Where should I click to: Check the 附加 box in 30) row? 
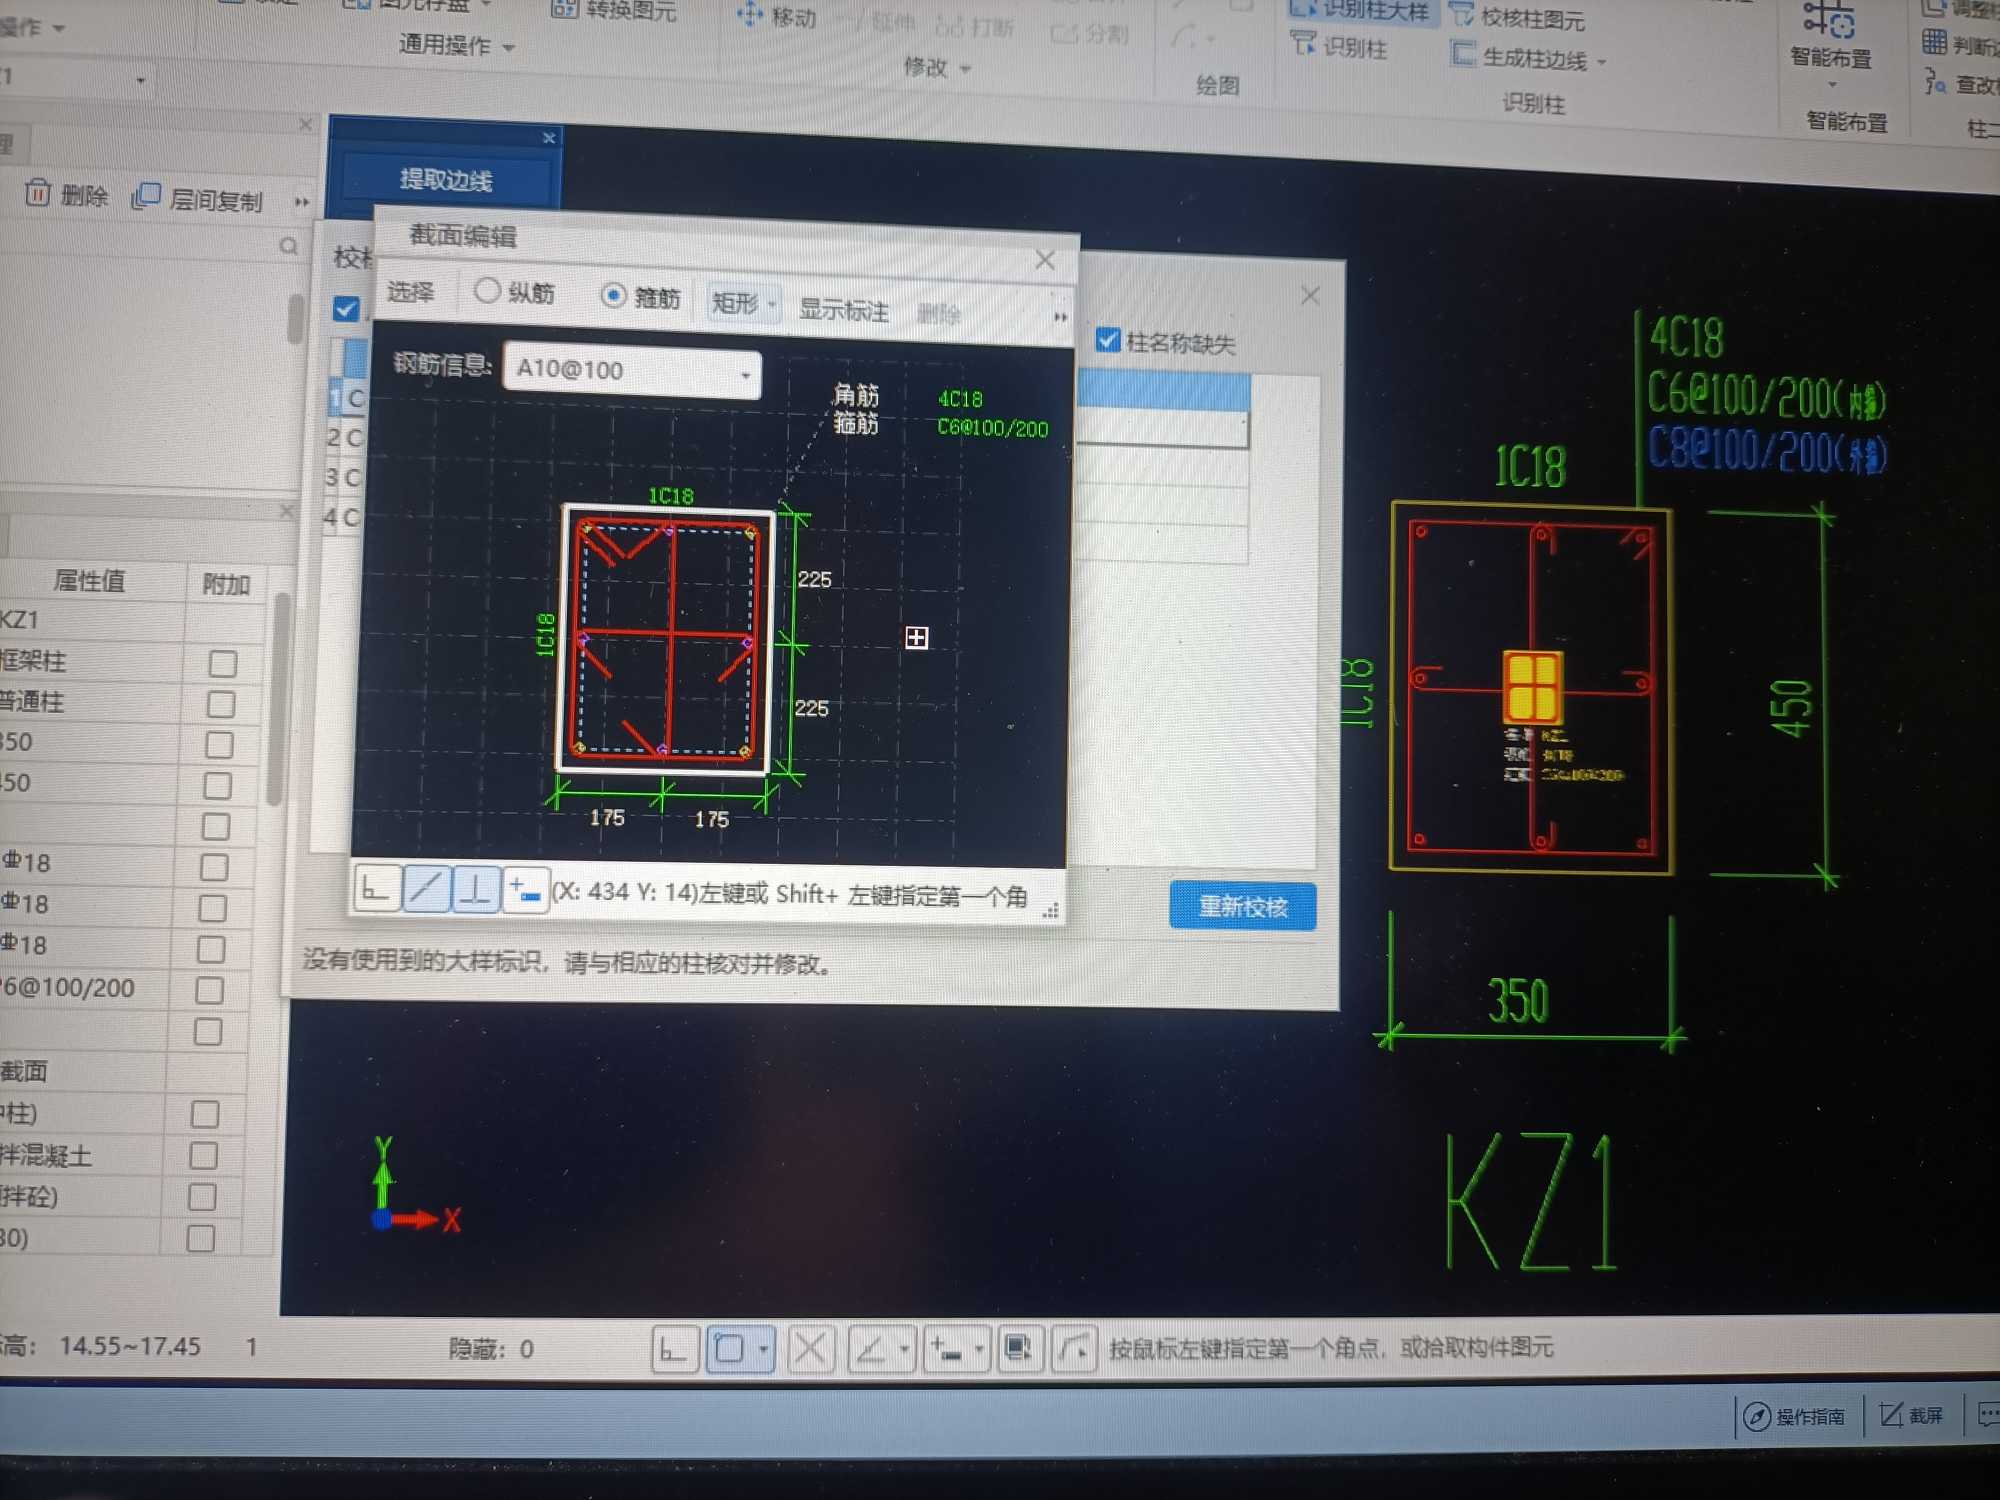tap(201, 1238)
